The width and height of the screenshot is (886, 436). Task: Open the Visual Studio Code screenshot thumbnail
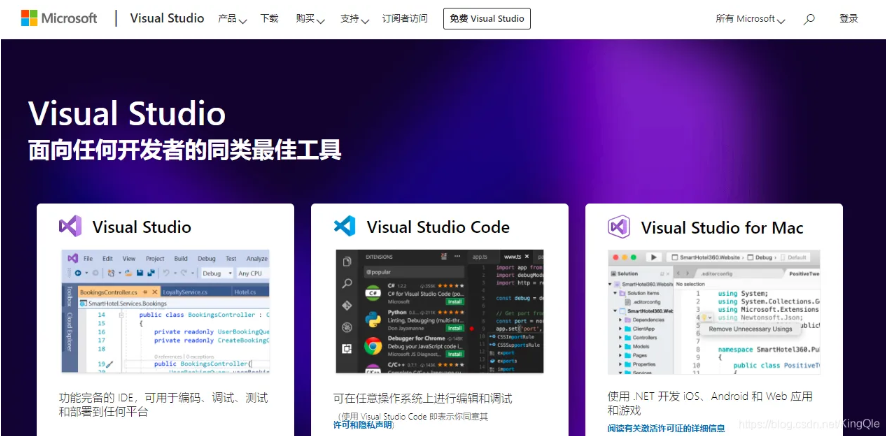440,311
